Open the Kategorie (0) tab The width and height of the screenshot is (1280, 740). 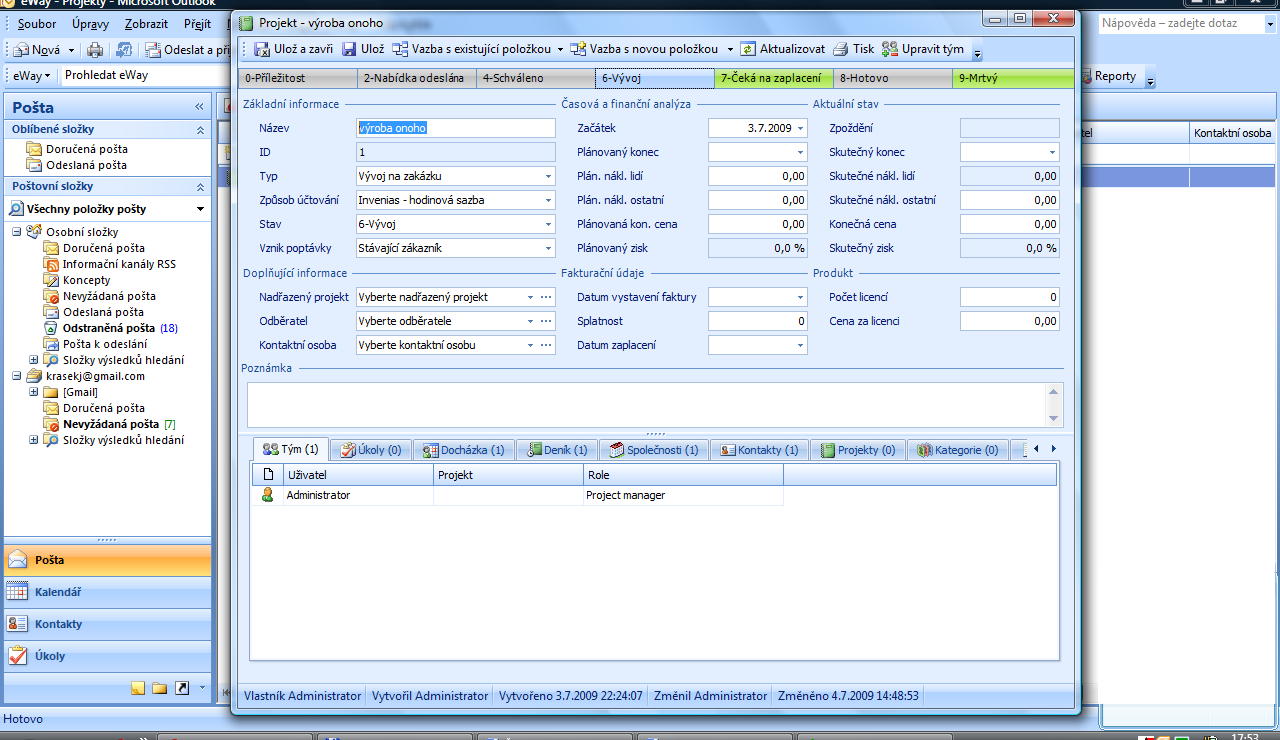point(958,450)
